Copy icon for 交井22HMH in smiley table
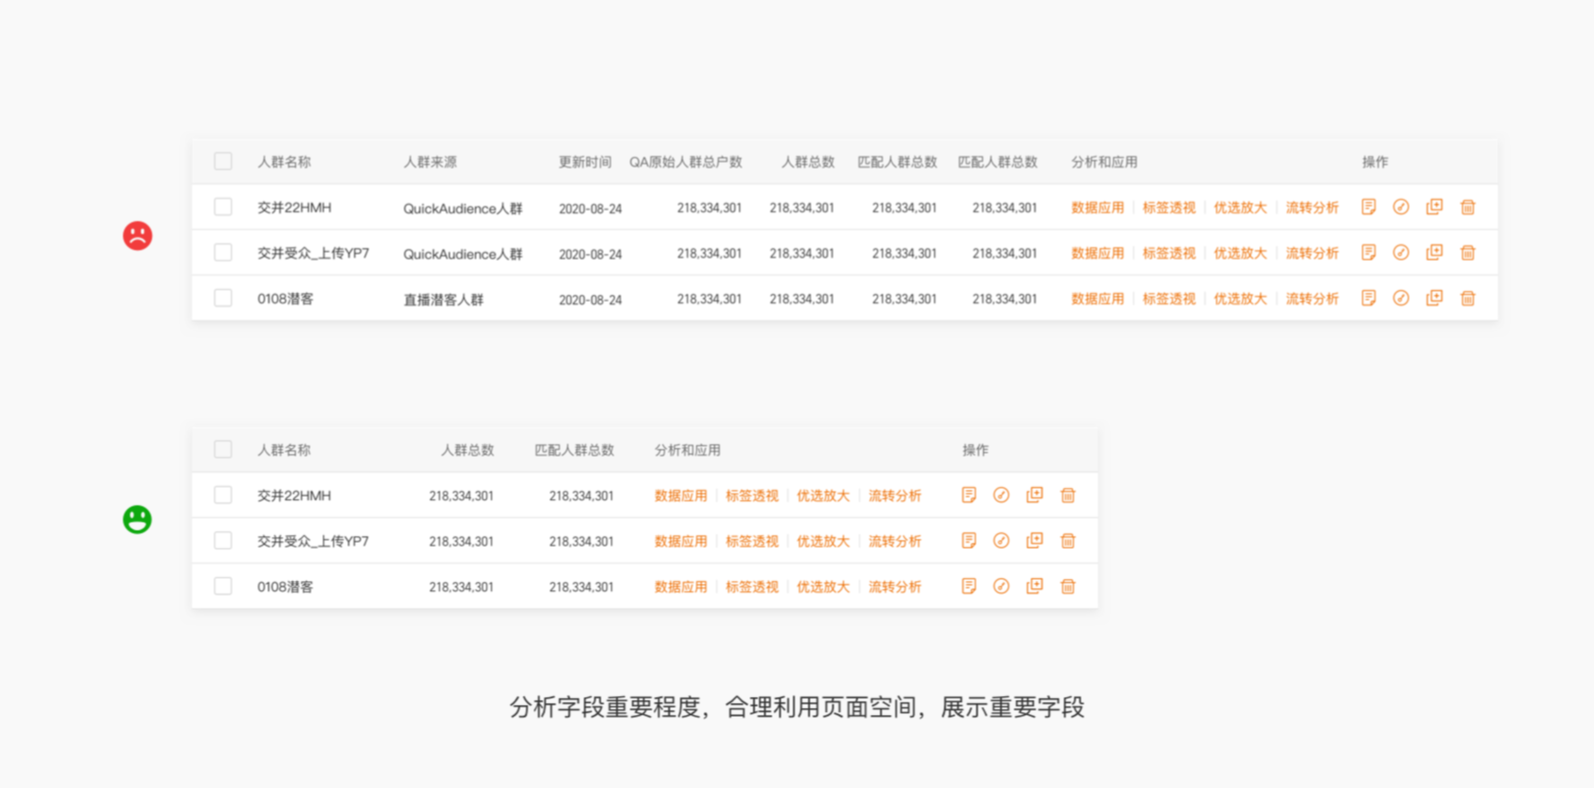 [x=1034, y=495]
